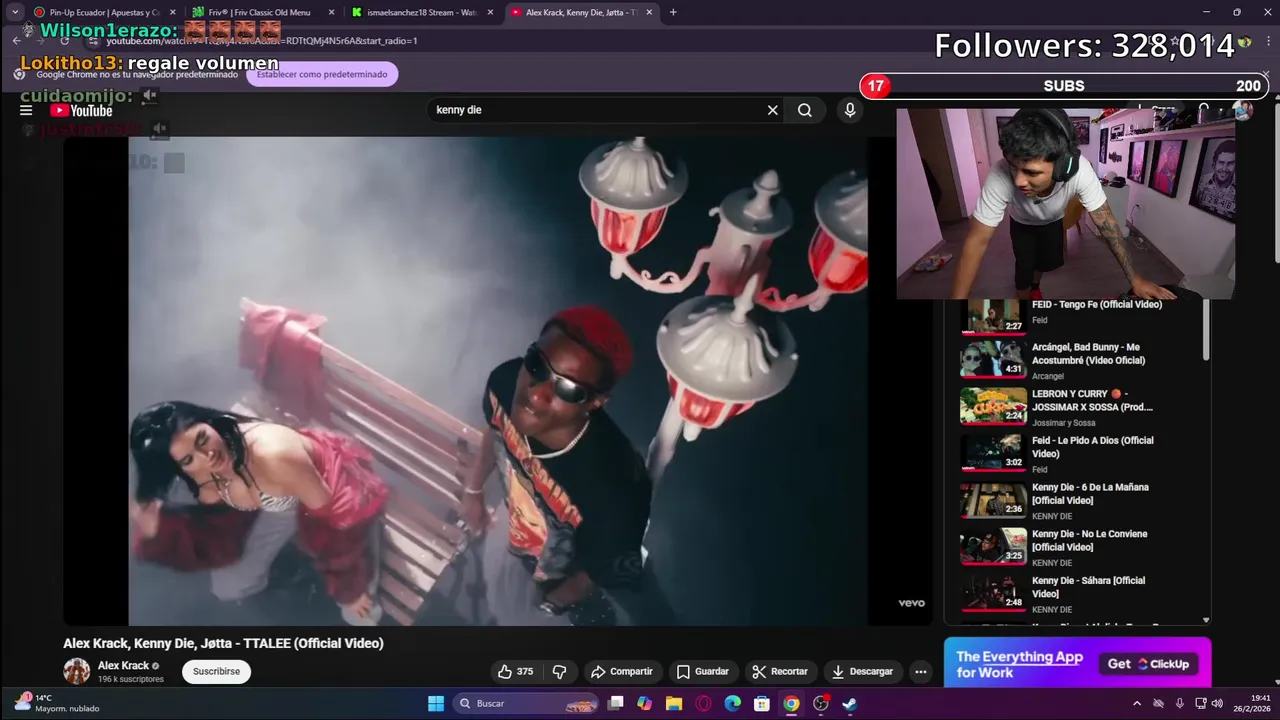The height and width of the screenshot is (720, 1280).
Task: Play FEID - Tengo Fe thumbnail
Action: click(993, 315)
